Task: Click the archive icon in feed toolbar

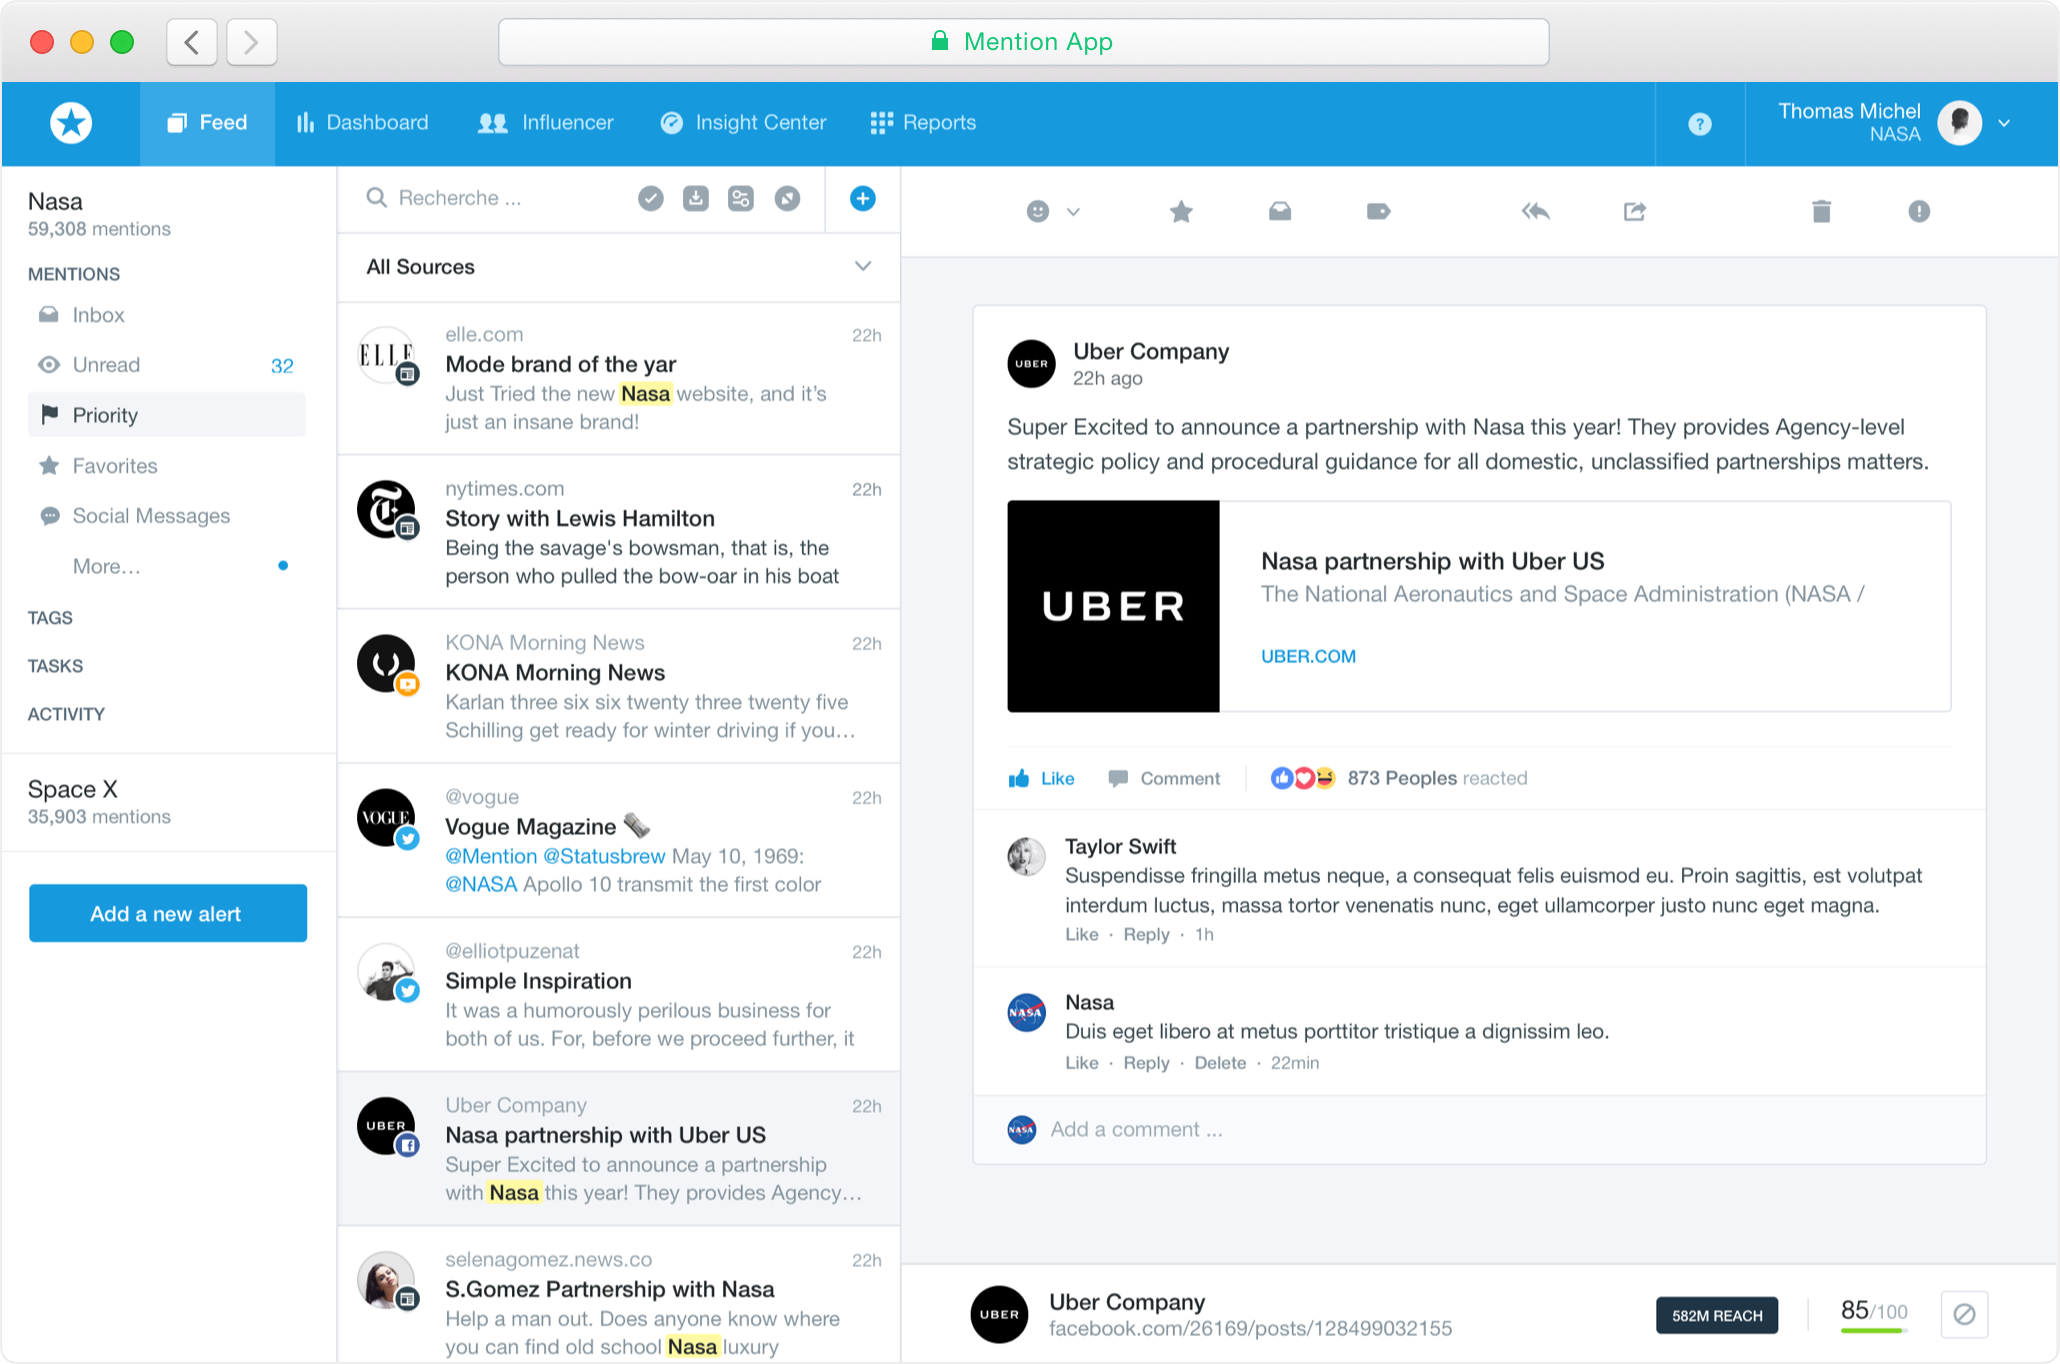Action: [x=694, y=198]
